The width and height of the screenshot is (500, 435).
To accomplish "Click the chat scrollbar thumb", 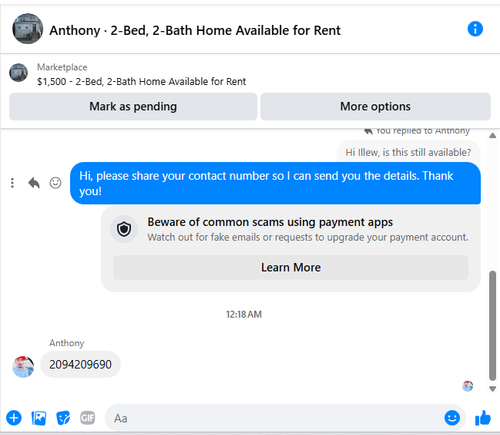I will pos(492,326).
